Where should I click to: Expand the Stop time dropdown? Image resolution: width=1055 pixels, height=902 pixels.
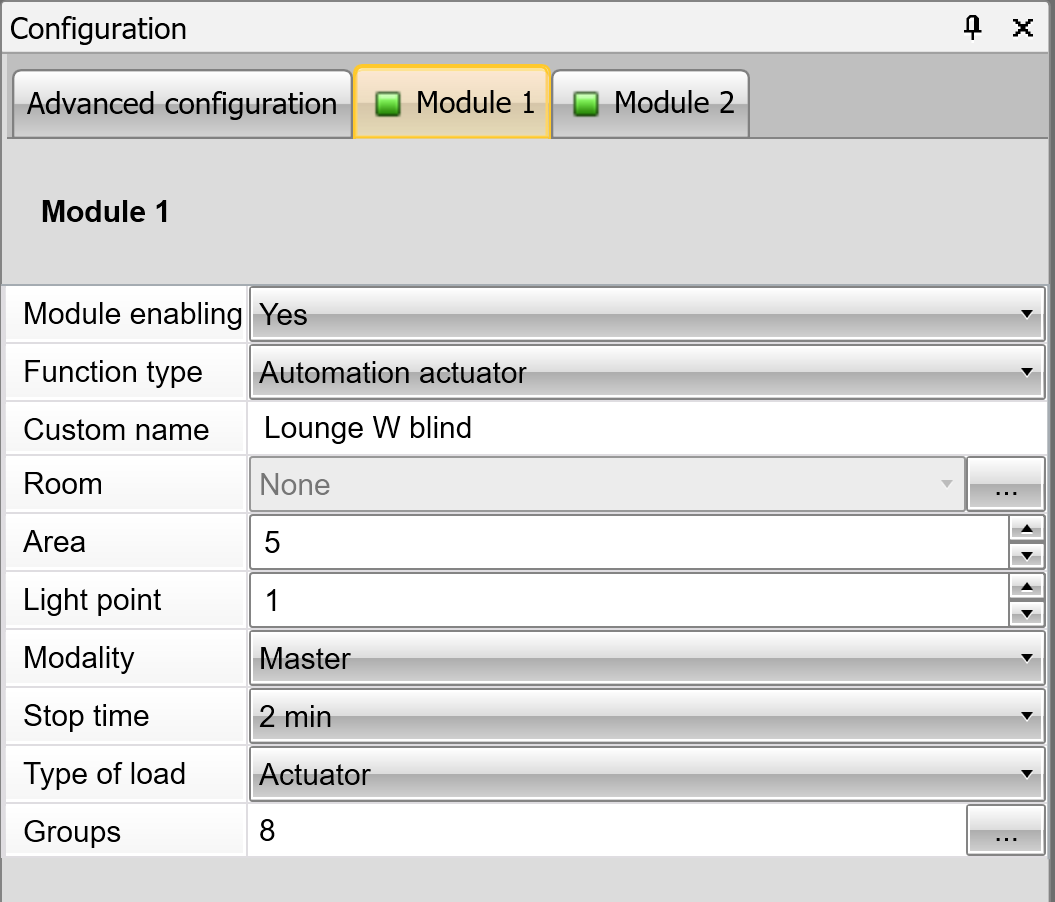point(646,717)
